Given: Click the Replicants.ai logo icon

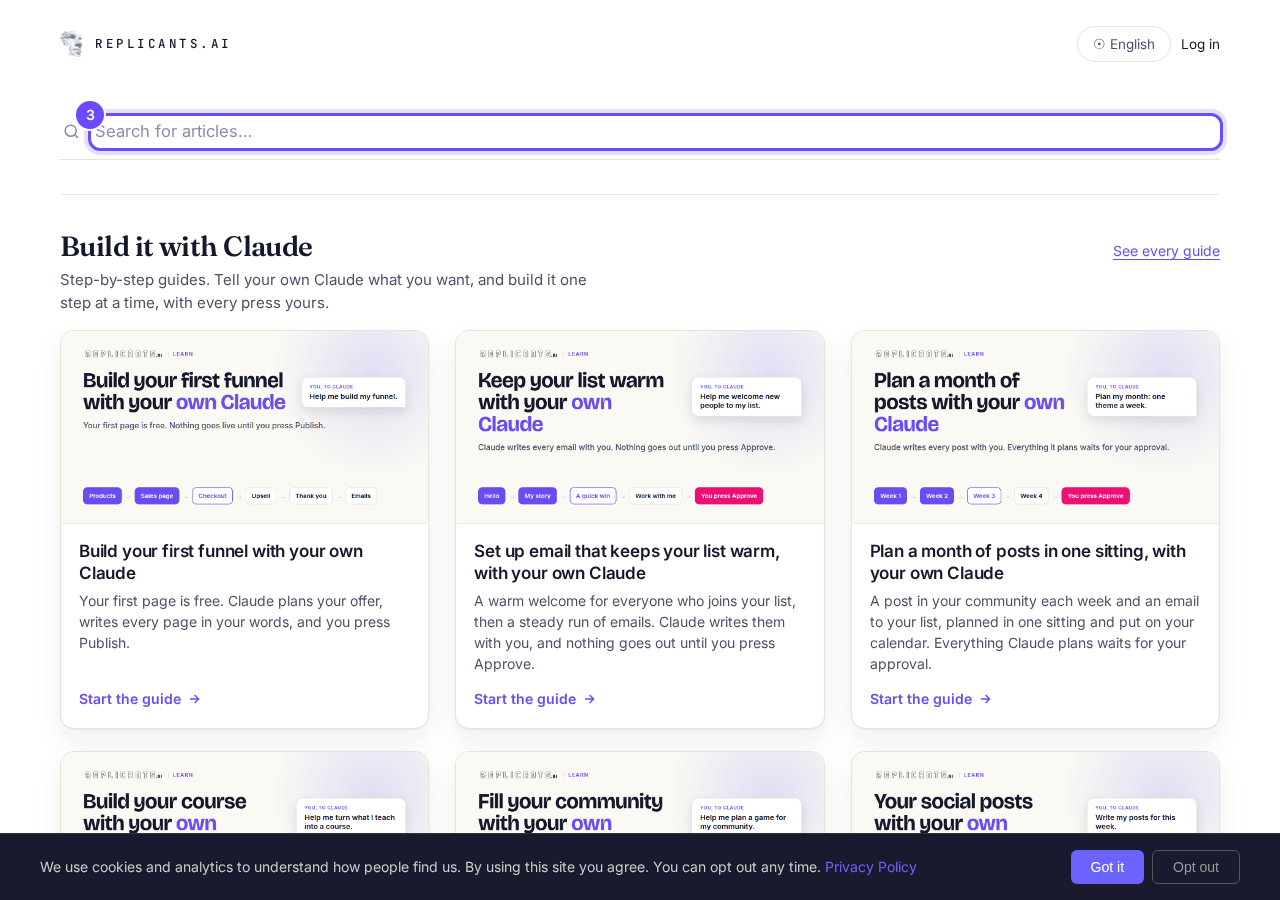Looking at the screenshot, I should click(x=71, y=44).
